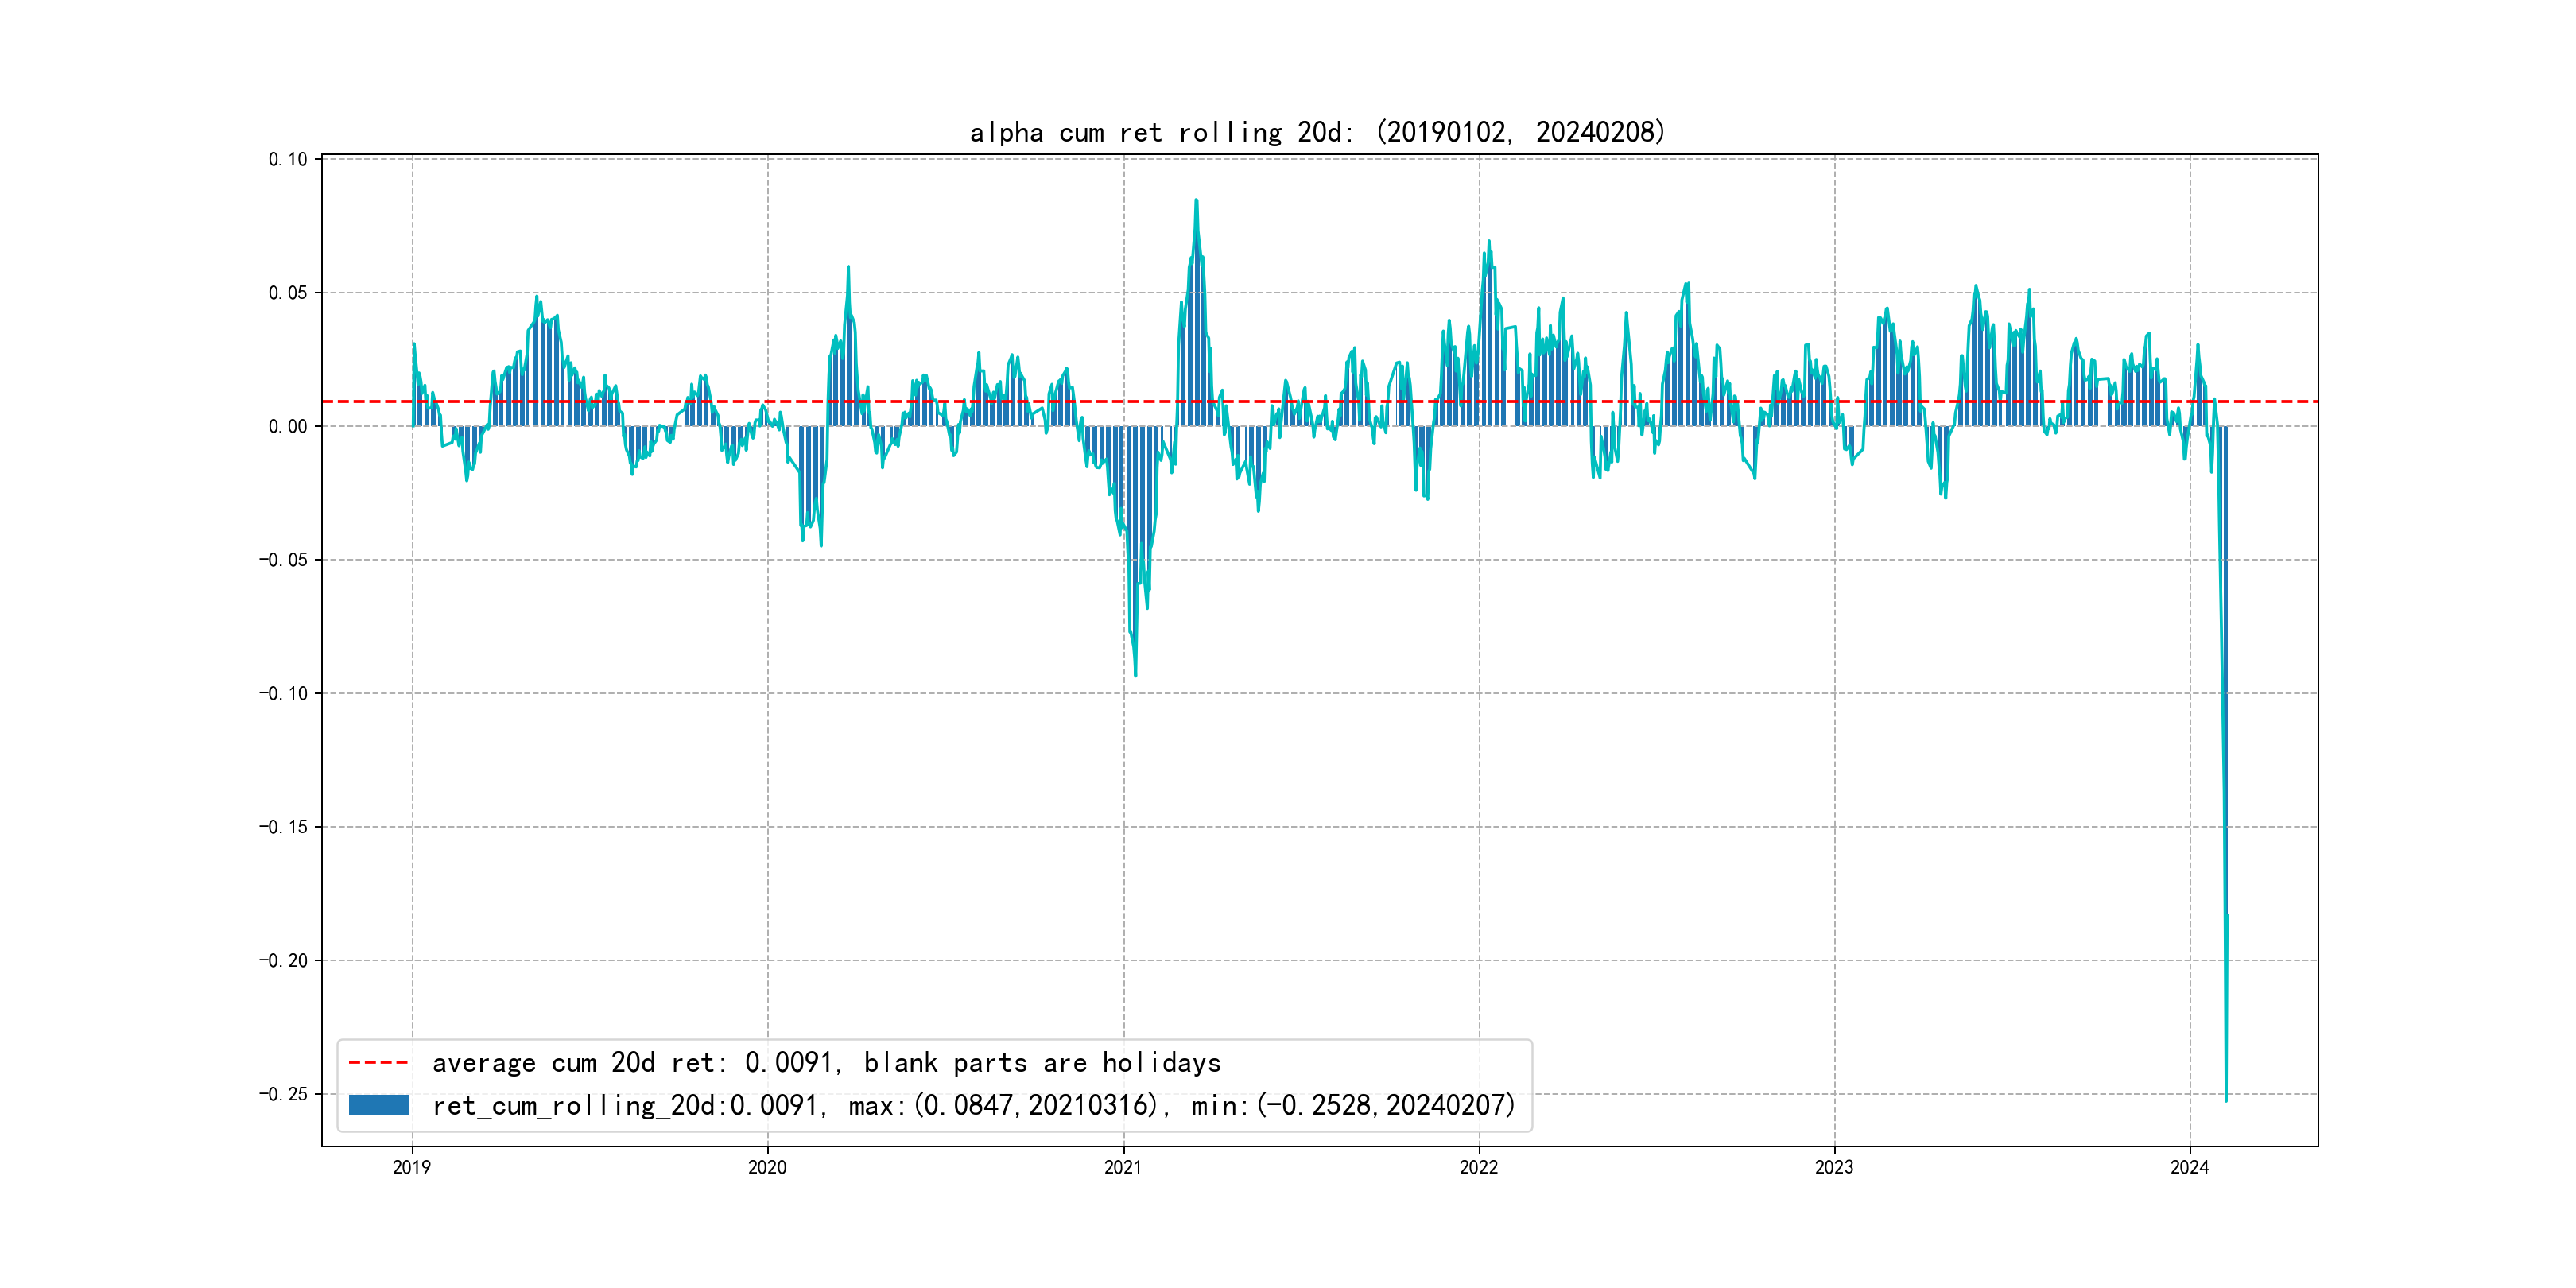Click the 2019 x-axis tick label
2576x1288 pixels.
(x=412, y=1167)
